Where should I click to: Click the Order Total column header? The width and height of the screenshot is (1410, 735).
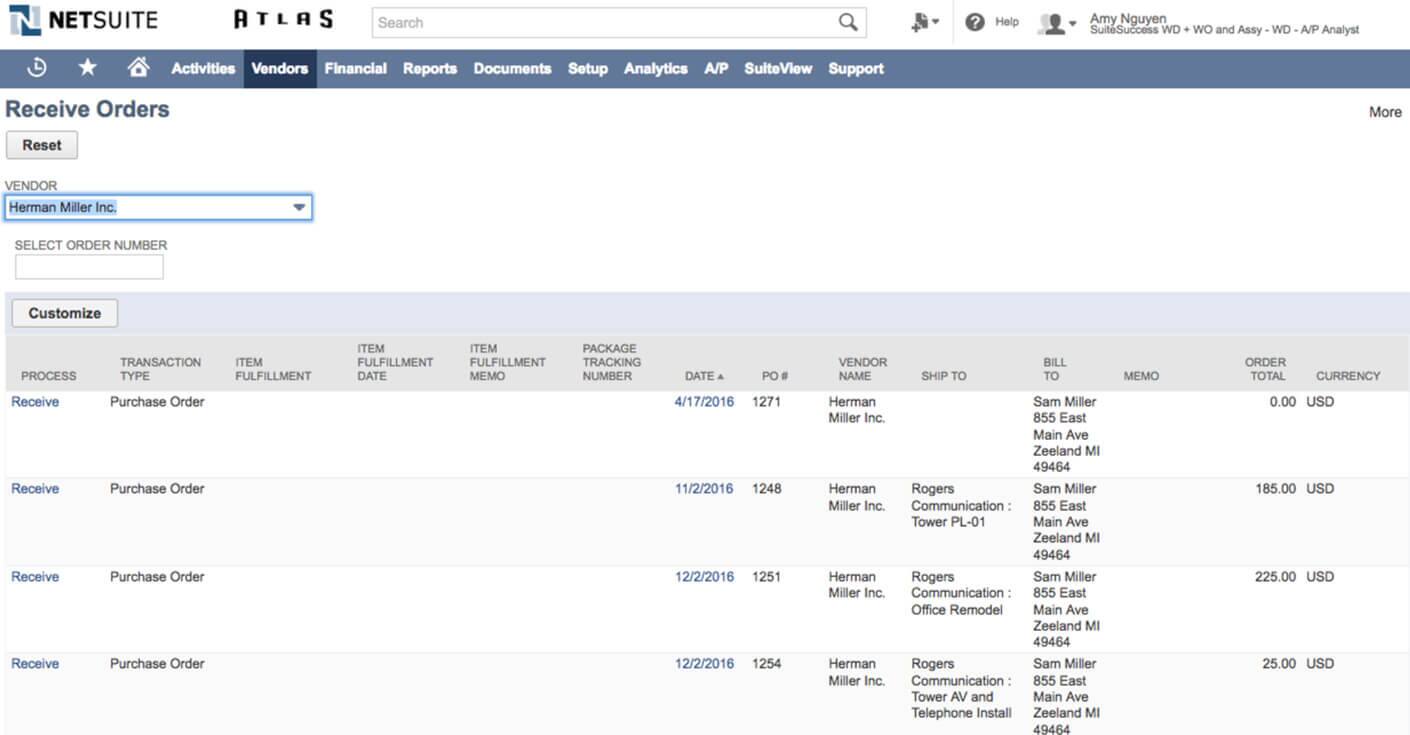1265,369
